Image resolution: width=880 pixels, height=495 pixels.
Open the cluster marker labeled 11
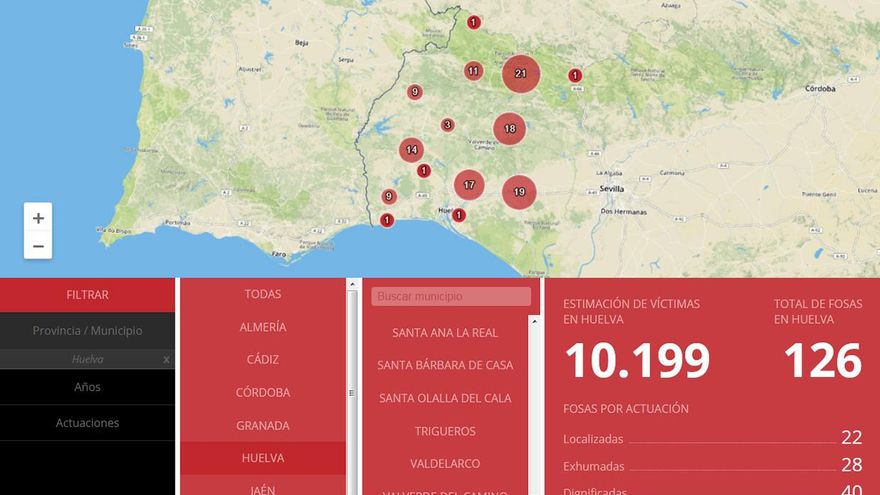pos(473,71)
